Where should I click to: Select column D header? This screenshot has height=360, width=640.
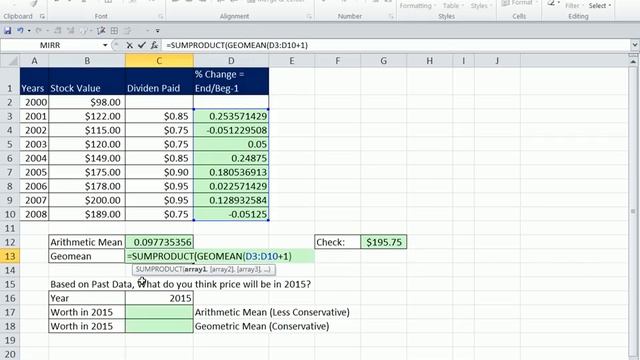coord(231,61)
